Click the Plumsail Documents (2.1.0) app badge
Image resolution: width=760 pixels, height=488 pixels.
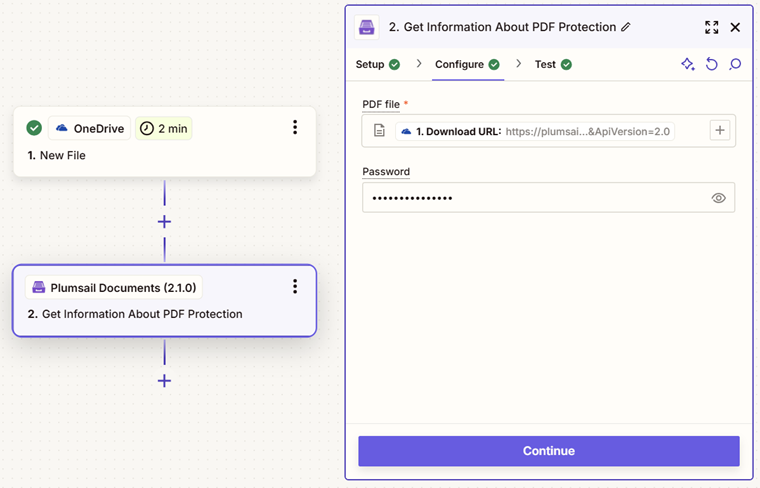(x=114, y=287)
